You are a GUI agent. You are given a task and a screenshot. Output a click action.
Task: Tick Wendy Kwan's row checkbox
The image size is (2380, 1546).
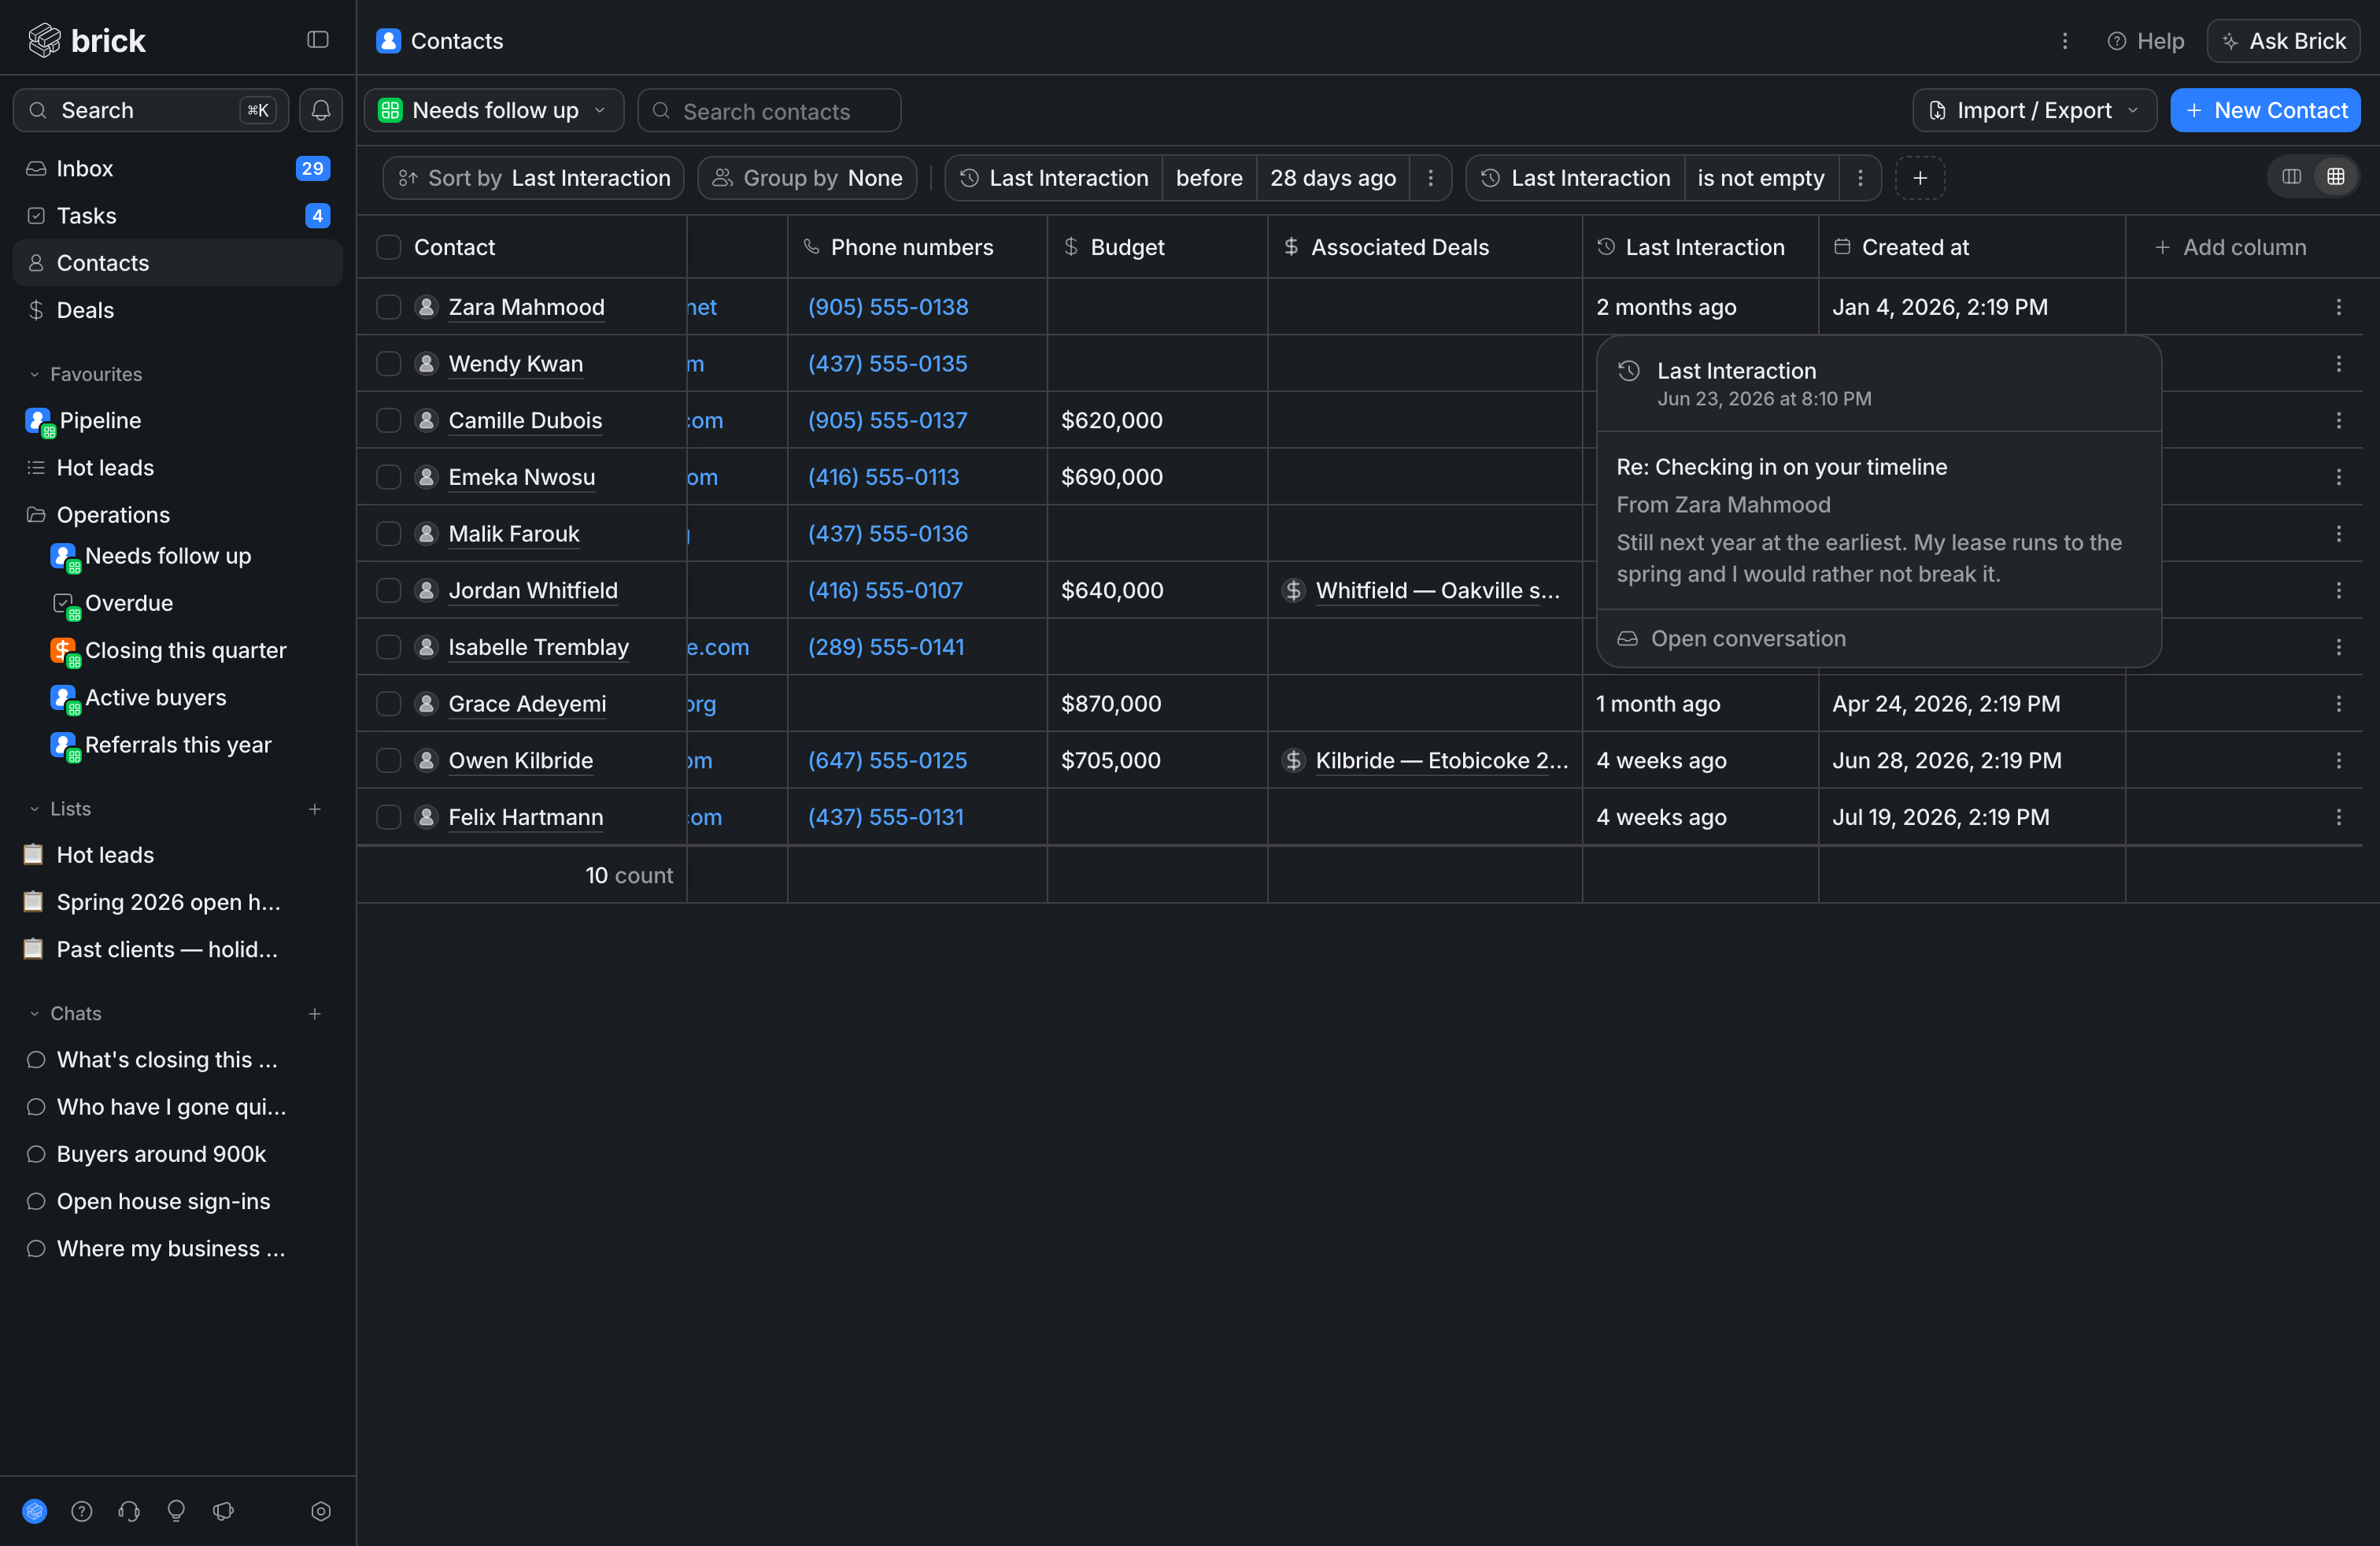point(389,364)
